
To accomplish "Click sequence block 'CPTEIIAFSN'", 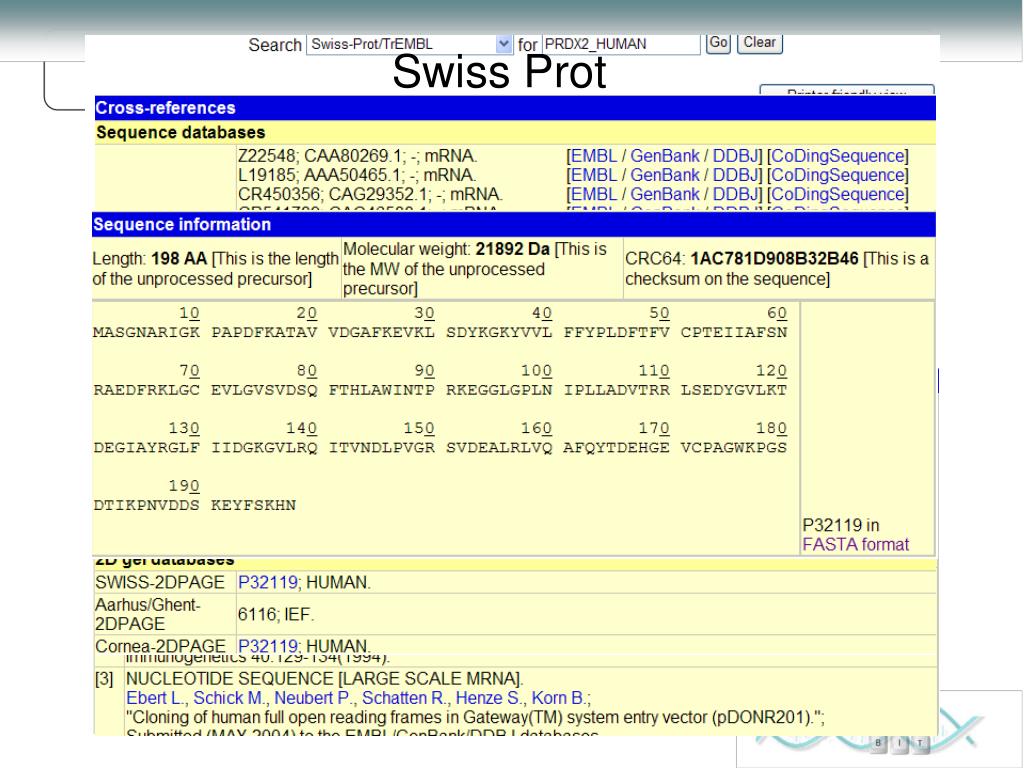I will tap(734, 332).
